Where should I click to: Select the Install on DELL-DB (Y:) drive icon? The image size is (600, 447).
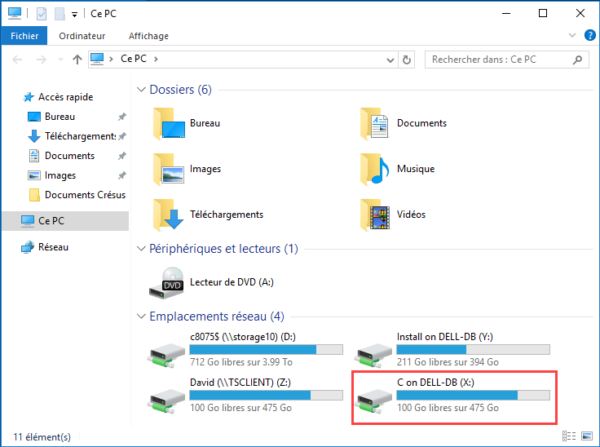[373, 356]
